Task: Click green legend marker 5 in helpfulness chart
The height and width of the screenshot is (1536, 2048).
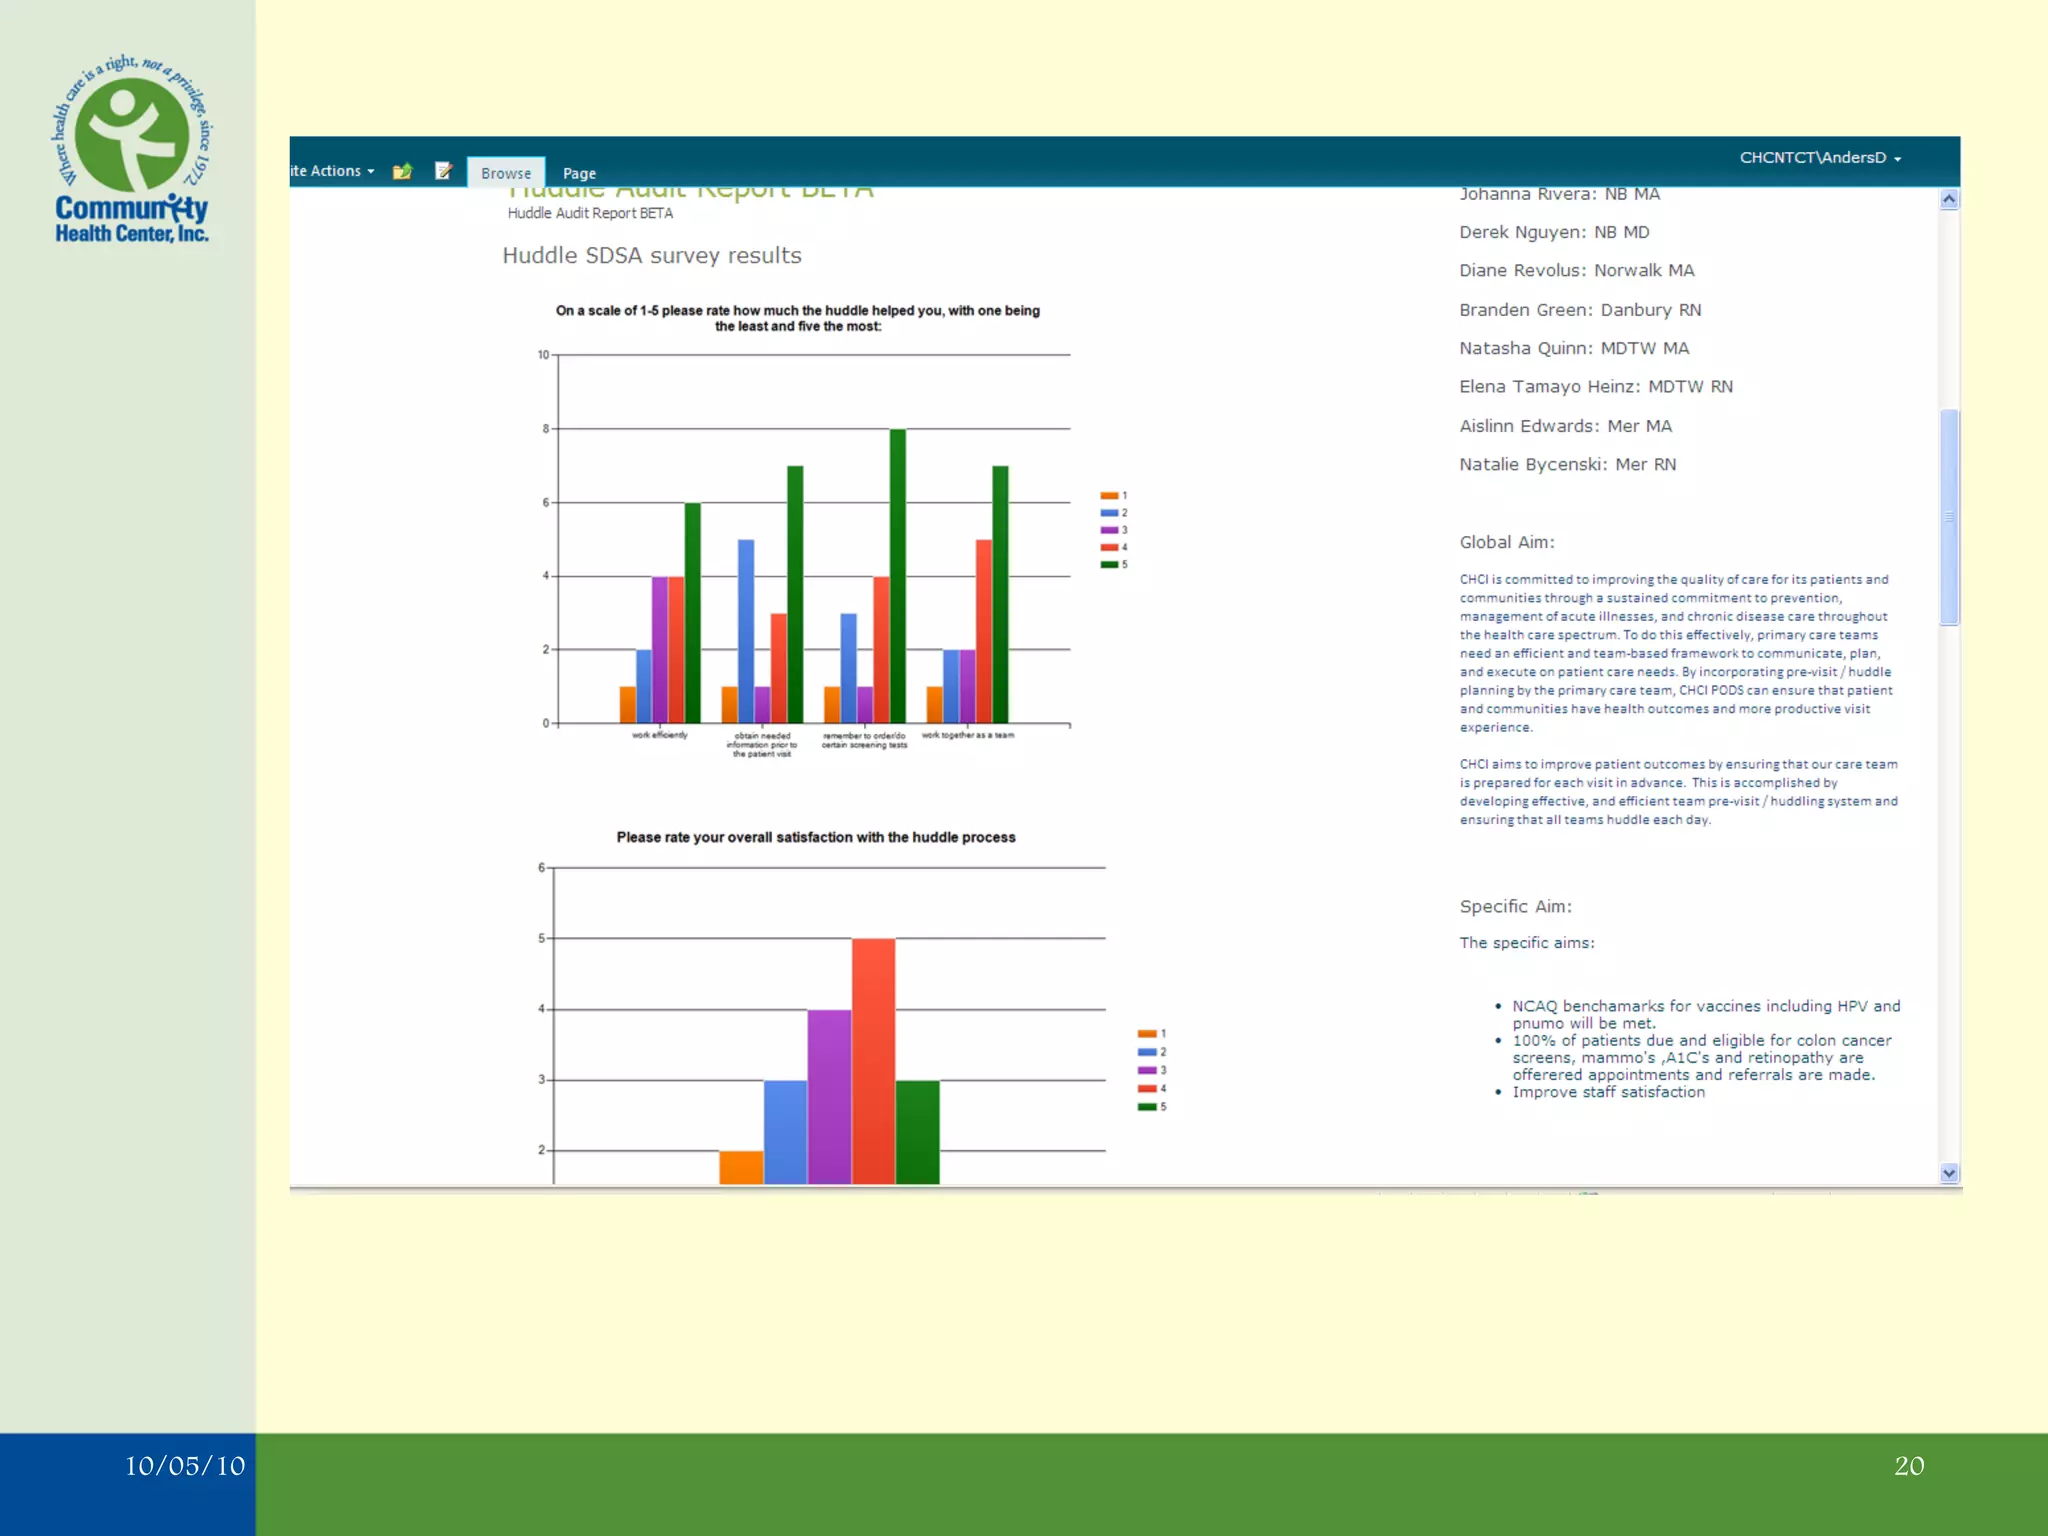Action: (1109, 565)
